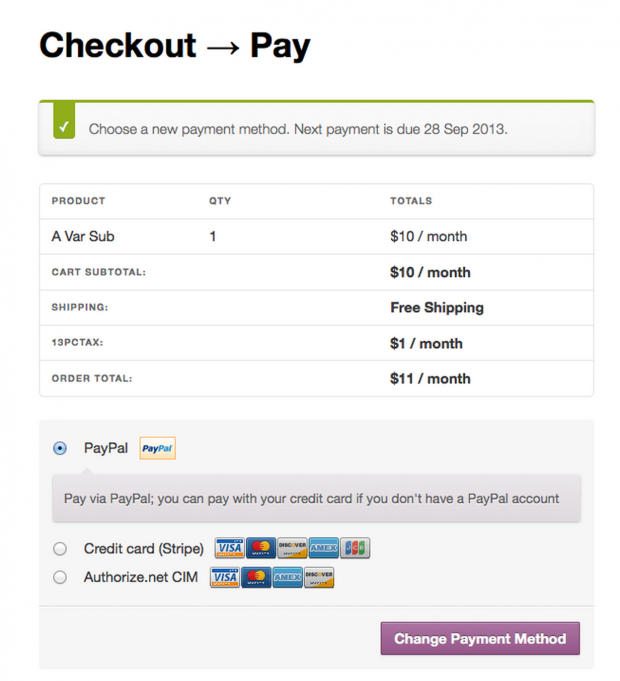Screen dimensions: 620x681
Task: Click the Amex icon in Stripe row
Action: point(323,548)
